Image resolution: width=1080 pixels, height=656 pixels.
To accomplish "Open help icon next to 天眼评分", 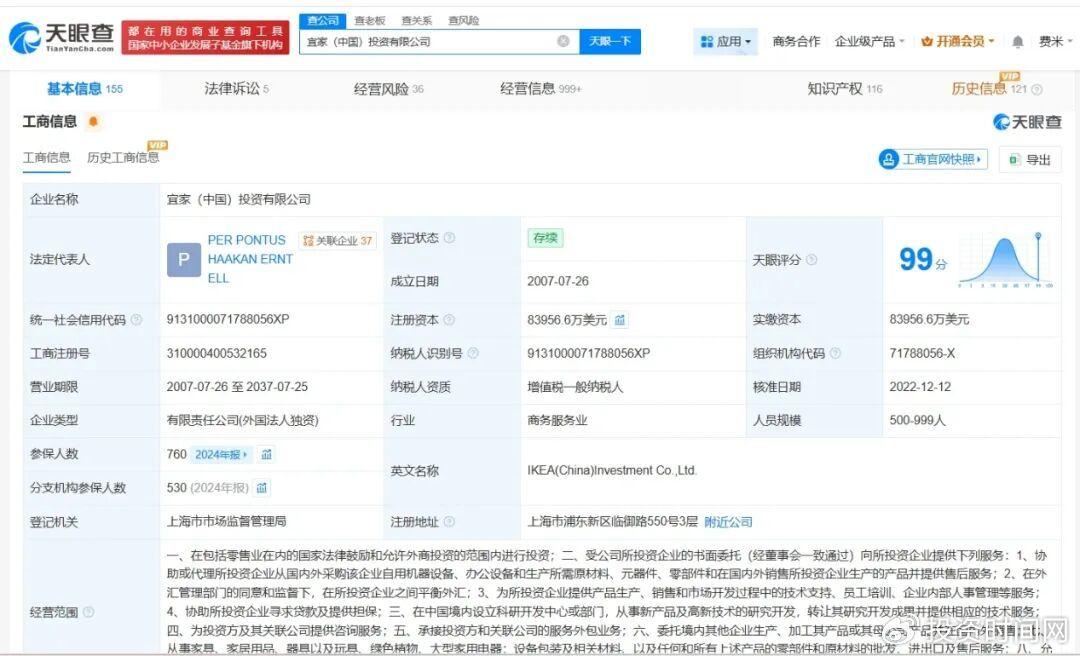I will (x=811, y=260).
